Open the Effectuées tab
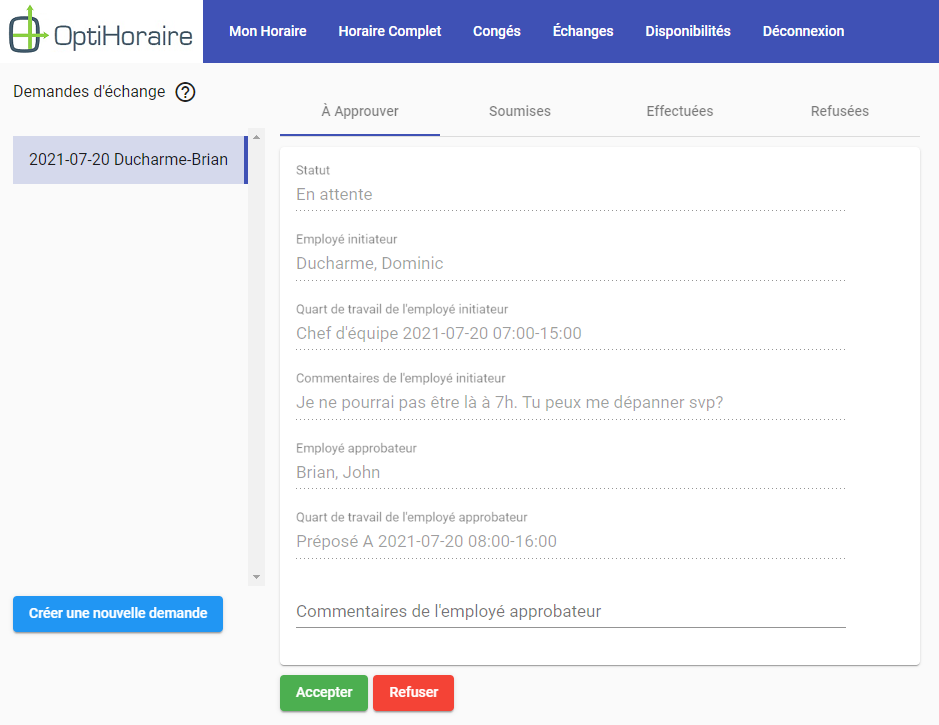939x725 pixels. point(680,111)
